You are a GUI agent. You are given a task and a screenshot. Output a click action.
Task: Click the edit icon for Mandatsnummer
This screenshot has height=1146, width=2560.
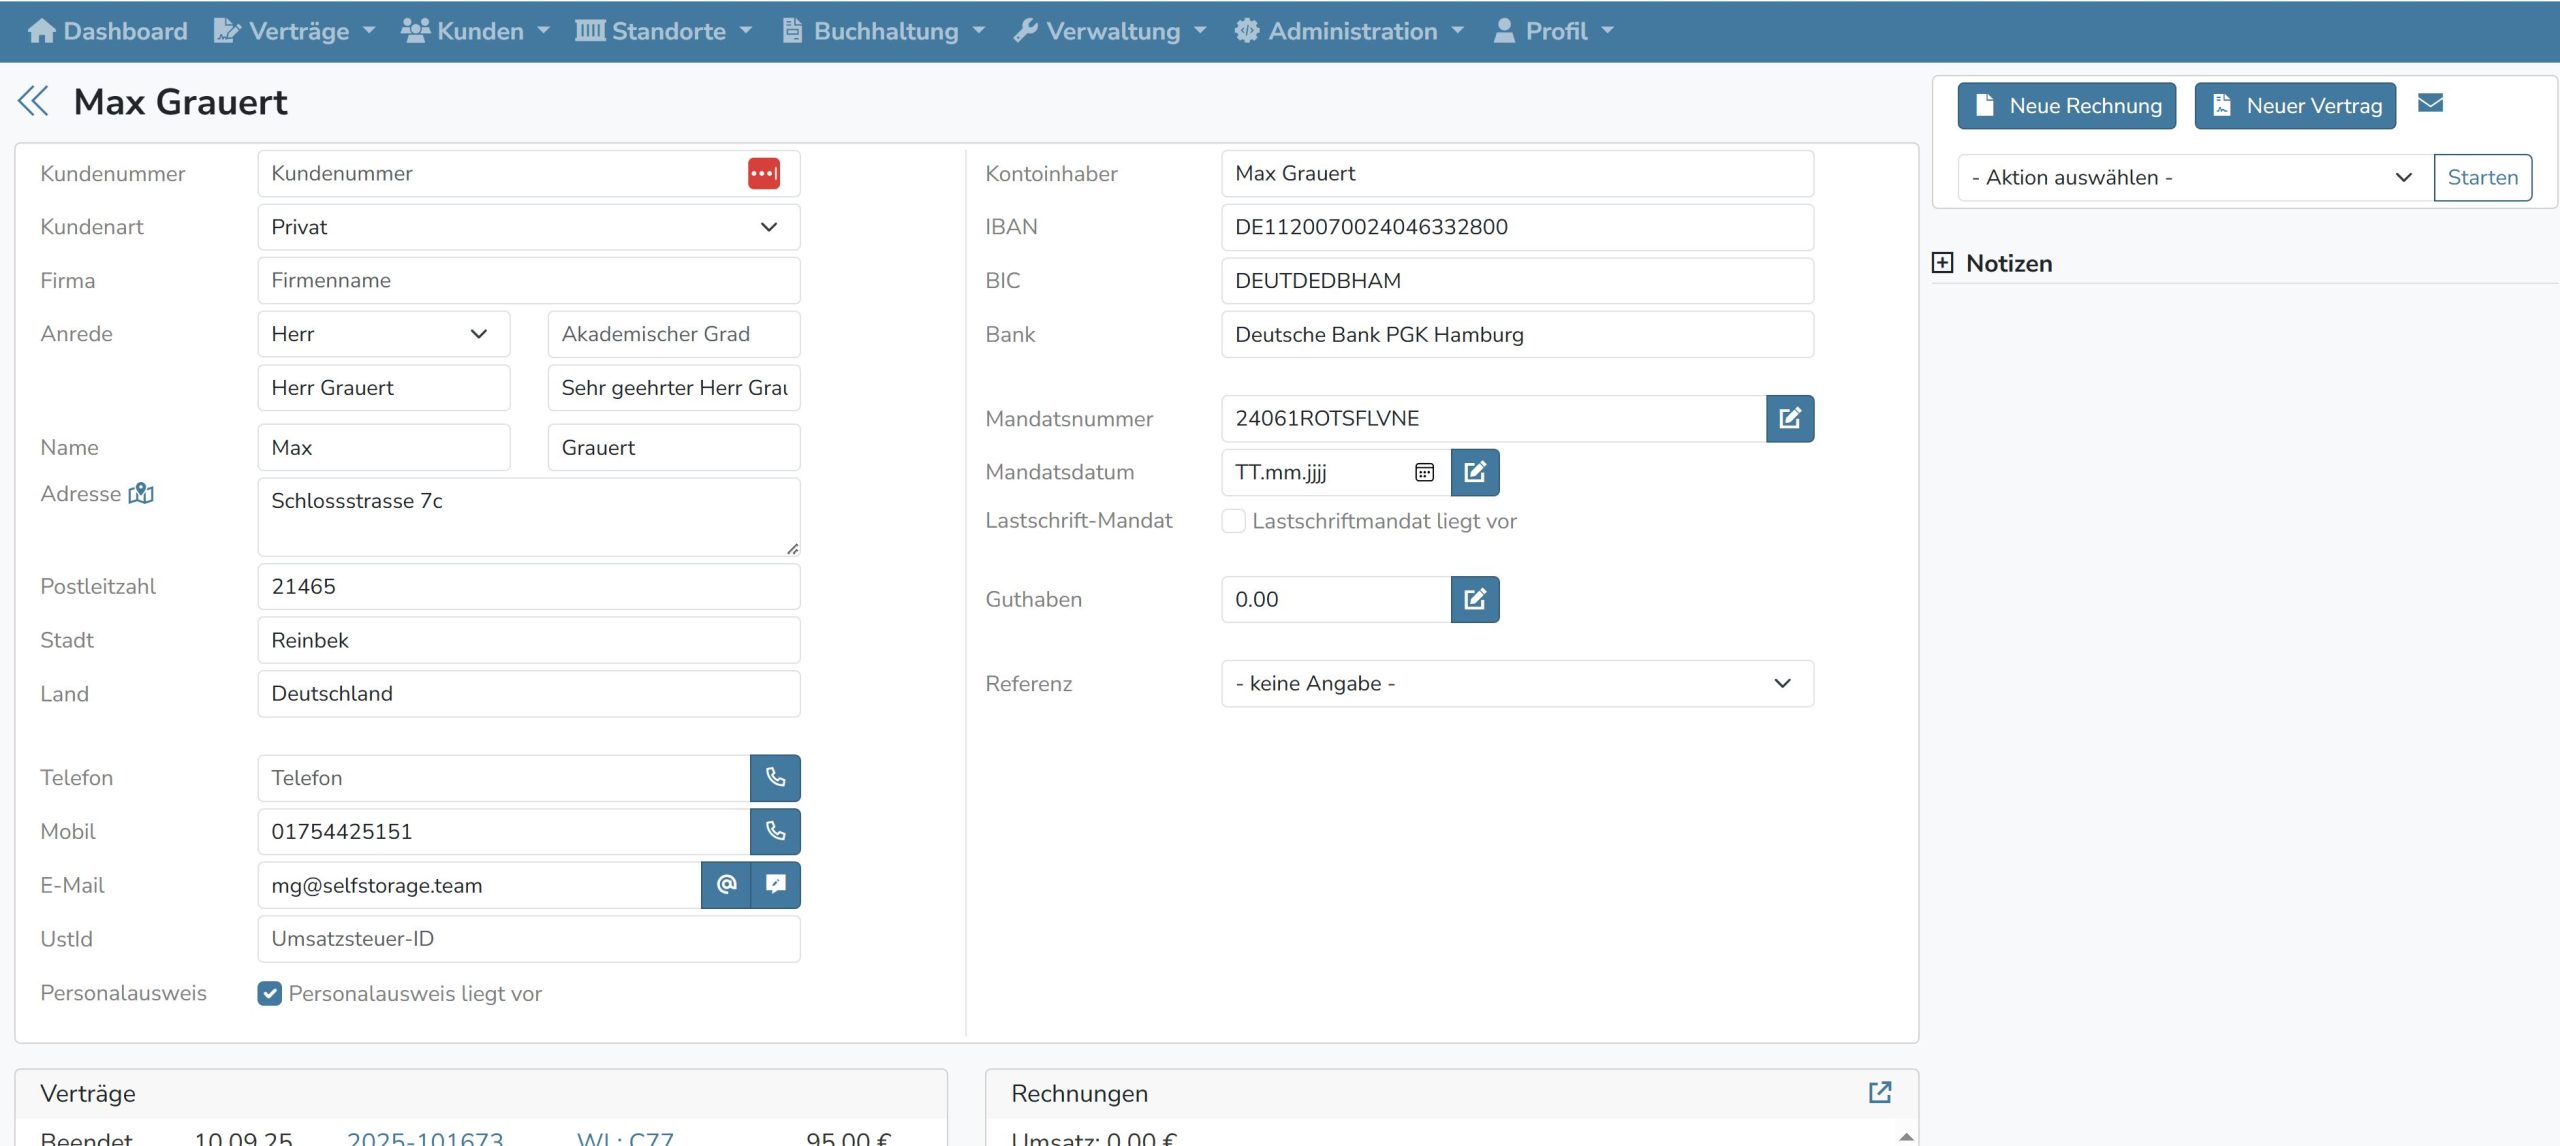(x=1789, y=418)
